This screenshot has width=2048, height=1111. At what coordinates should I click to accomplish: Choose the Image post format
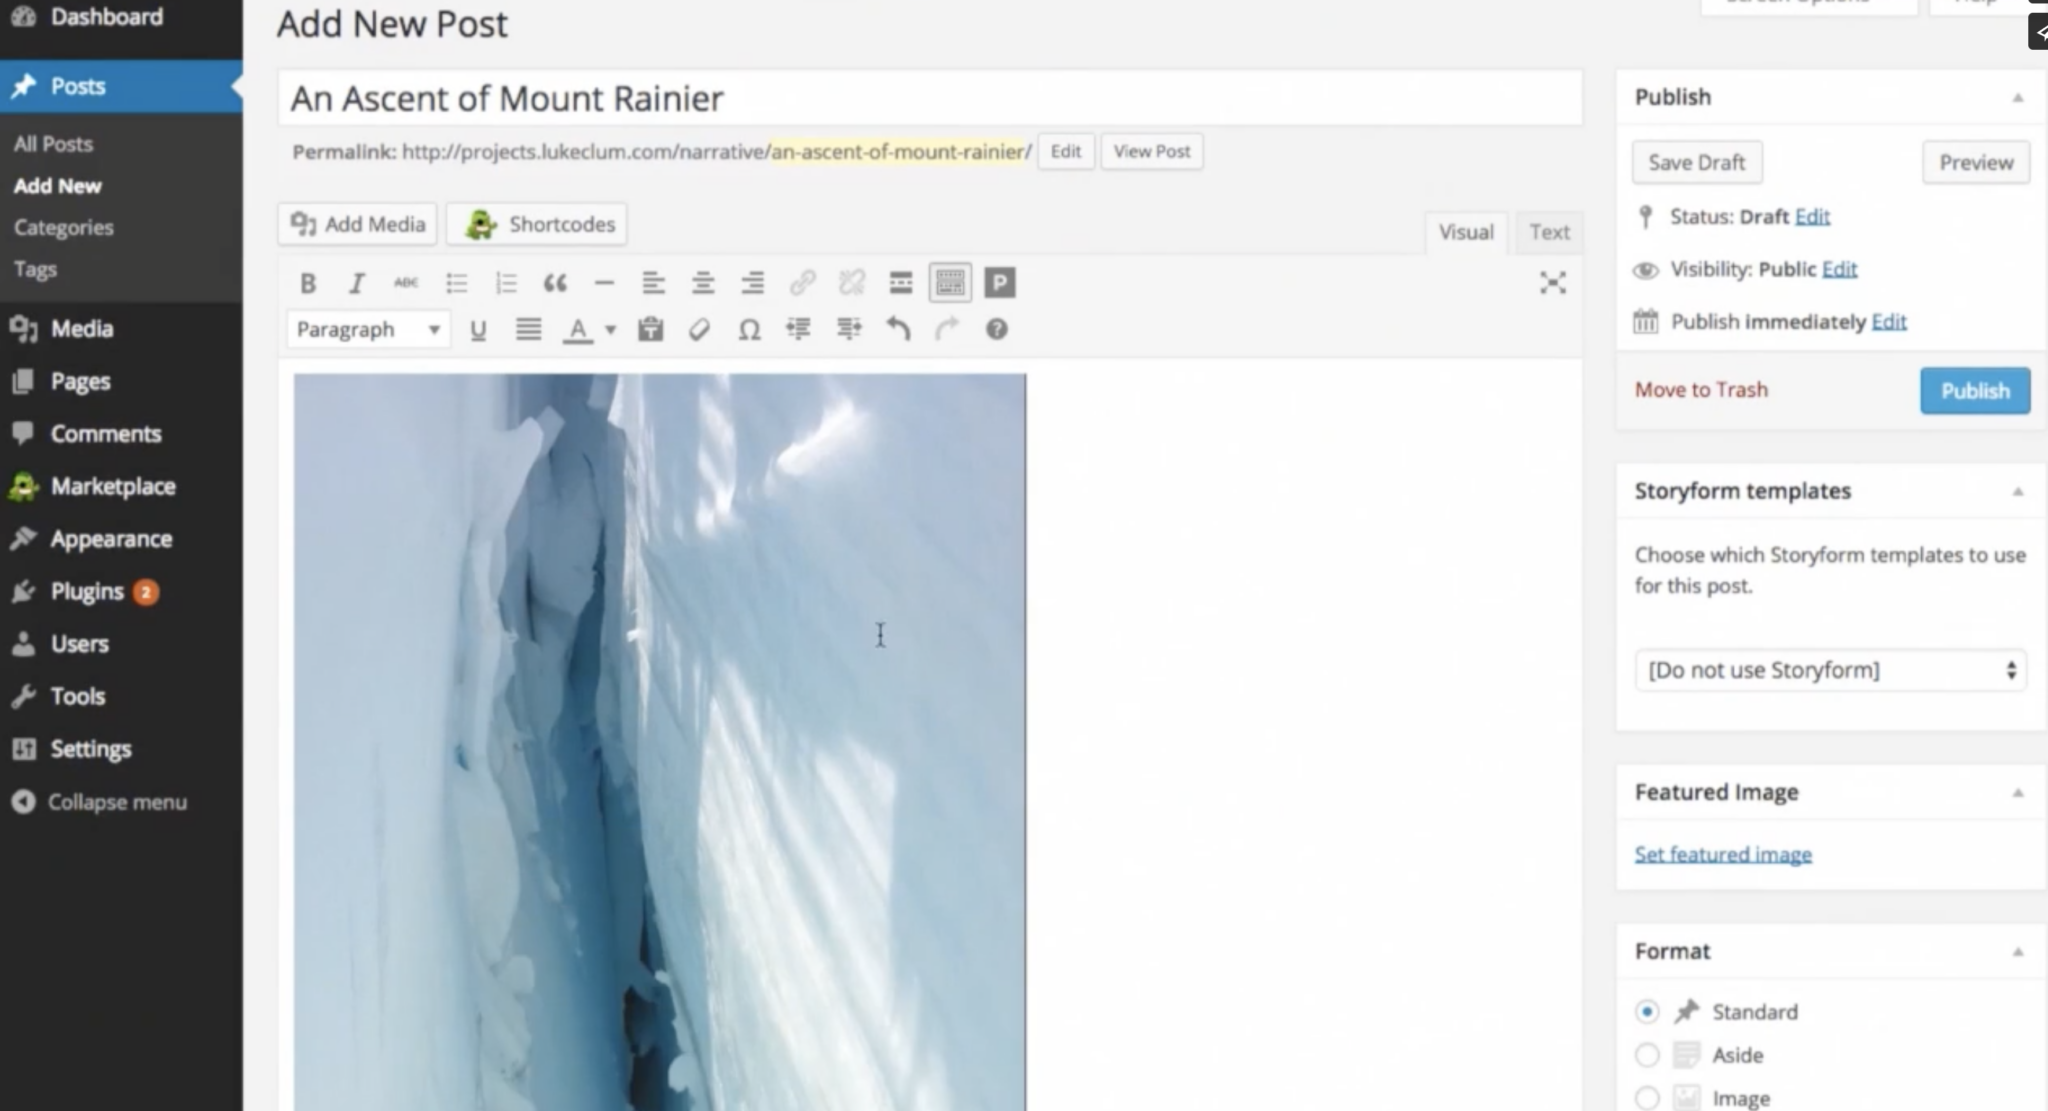pos(1646,1097)
